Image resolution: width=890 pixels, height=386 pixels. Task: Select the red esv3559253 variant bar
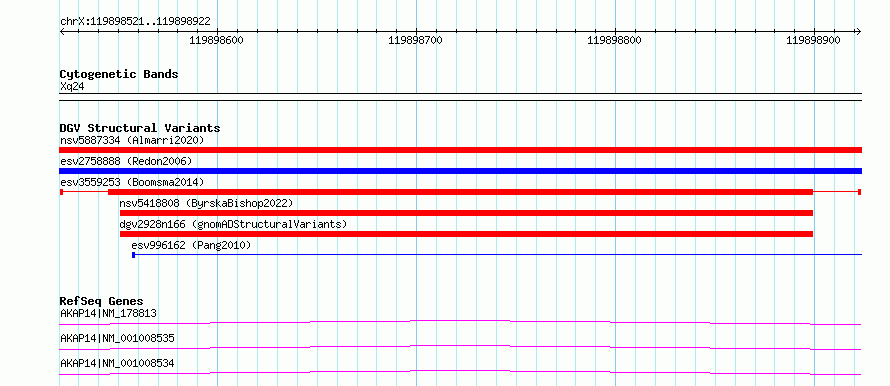pos(460,192)
